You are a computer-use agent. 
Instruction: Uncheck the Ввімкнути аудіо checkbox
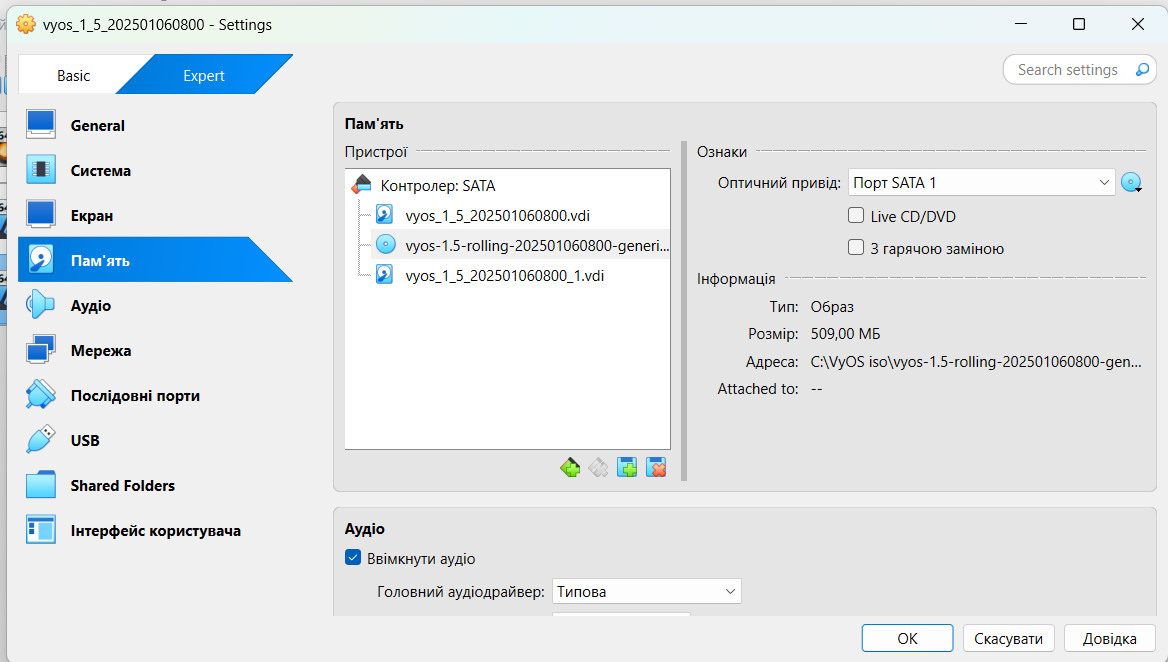(353, 558)
